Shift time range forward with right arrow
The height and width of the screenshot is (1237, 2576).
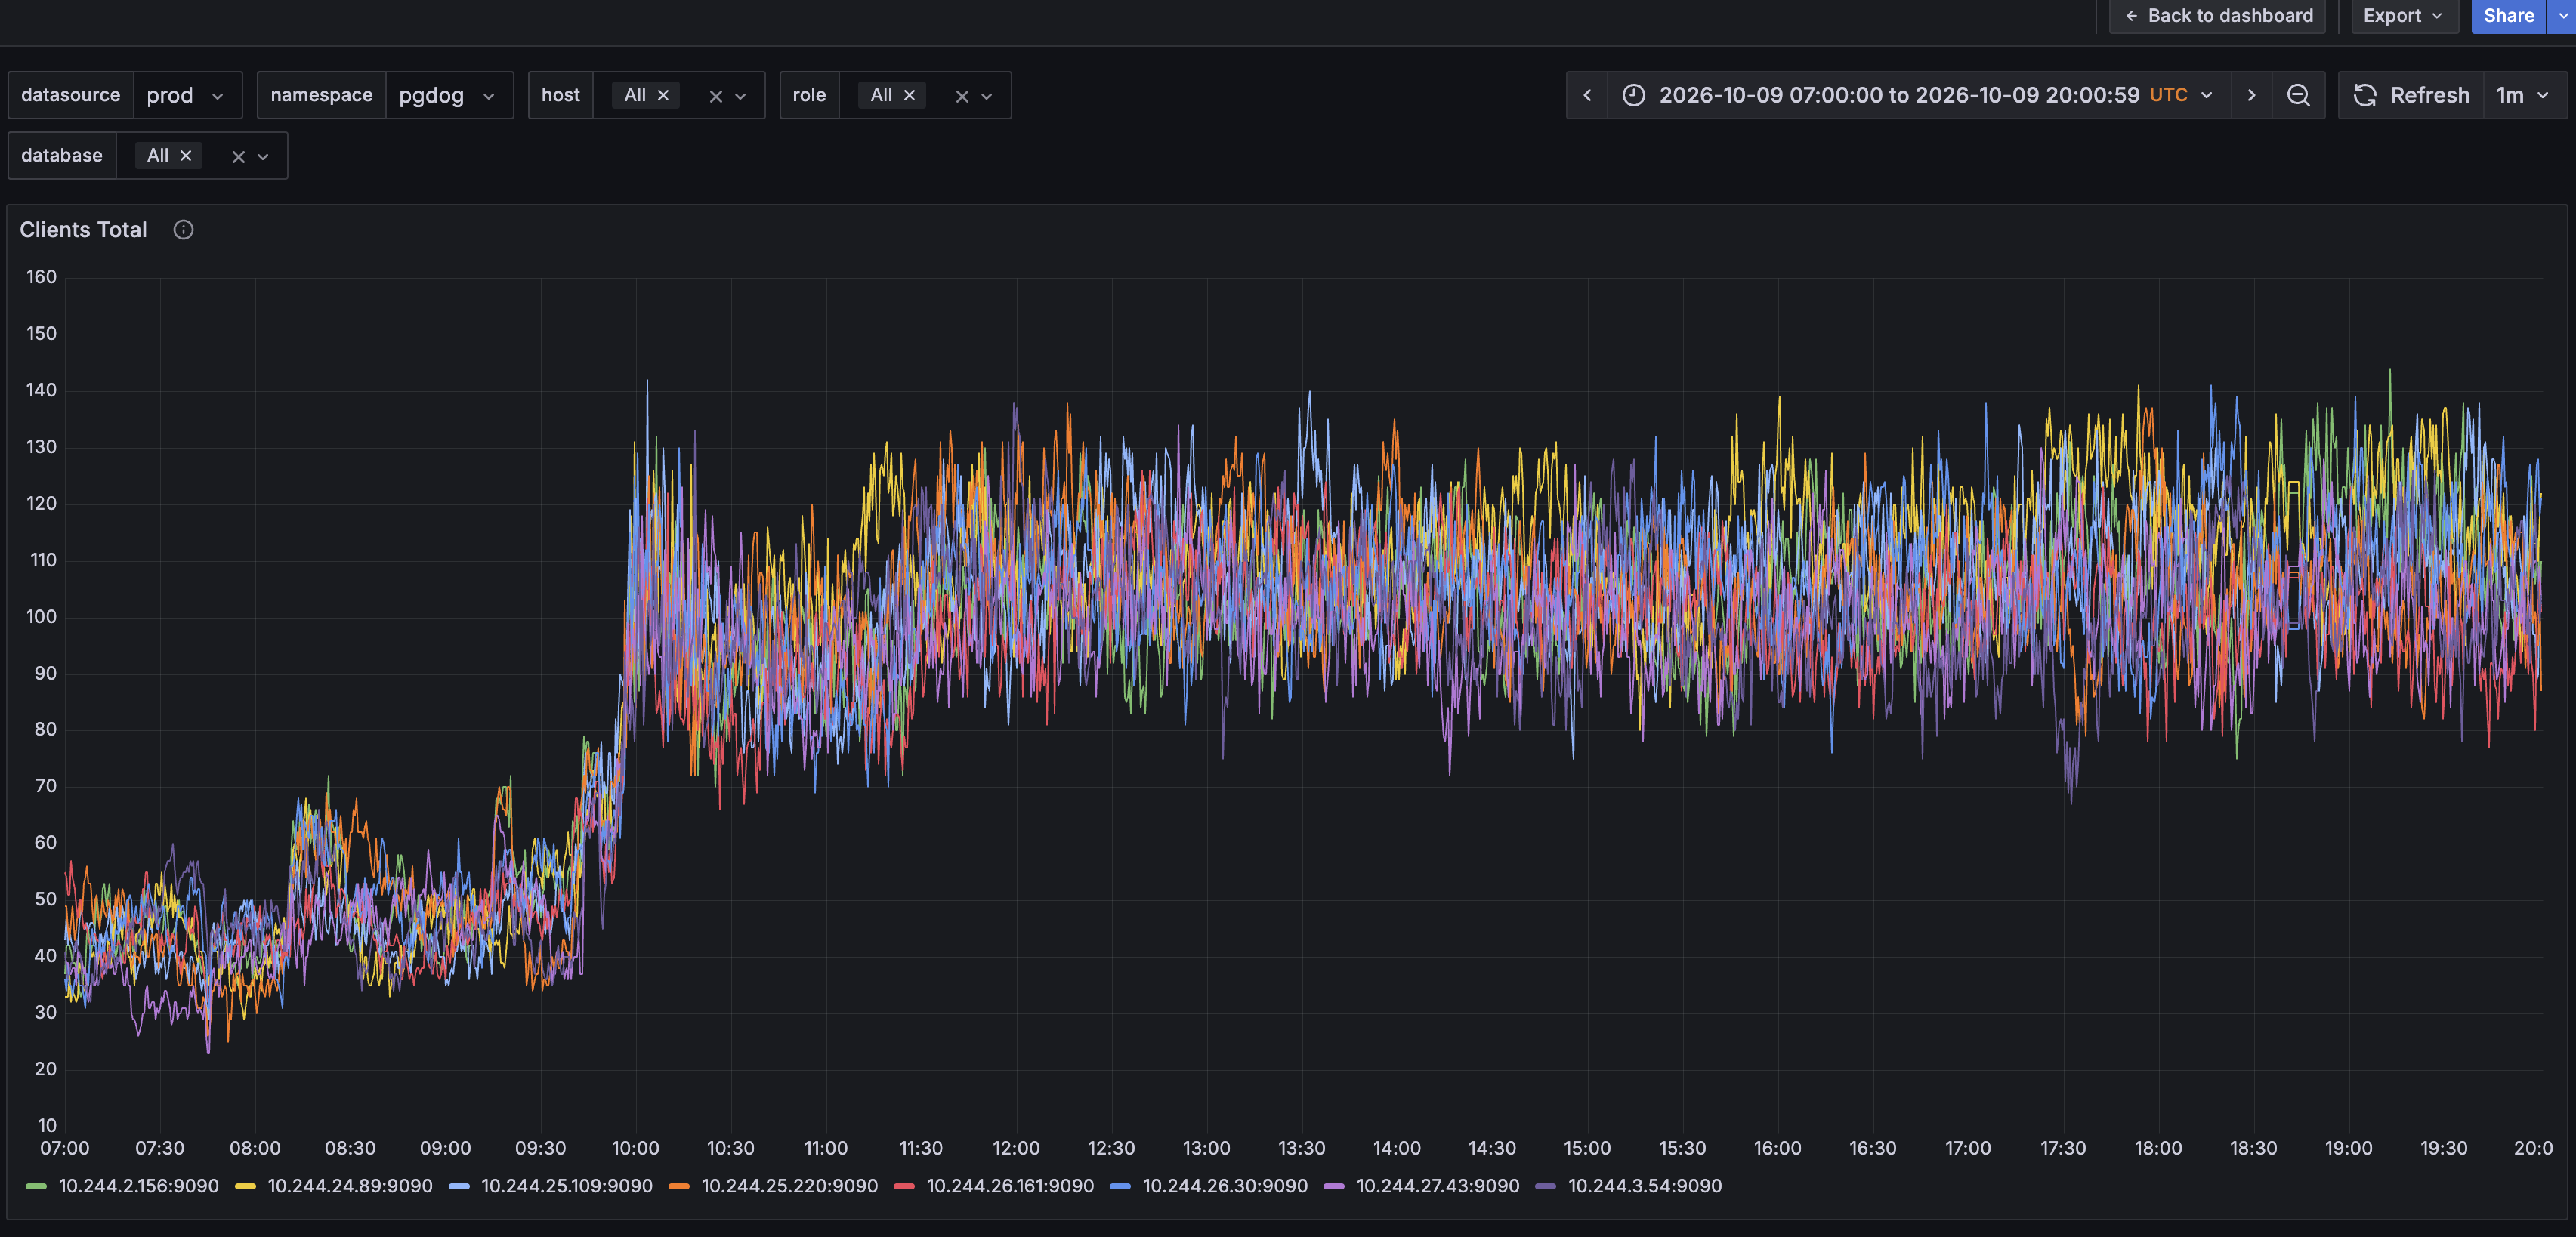tap(2251, 95)
